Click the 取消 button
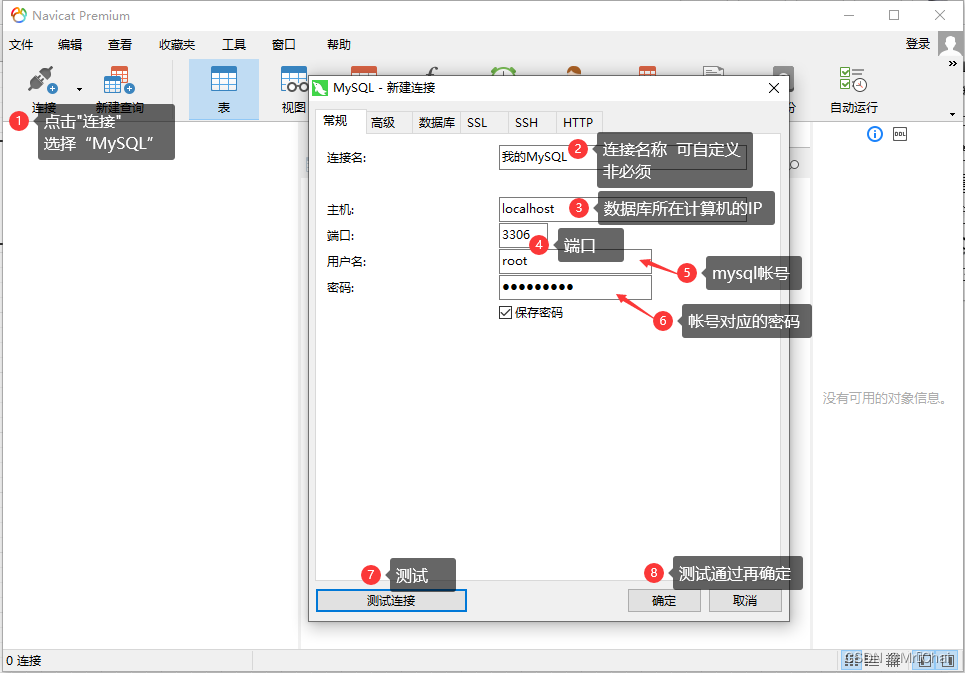This screenshot has height=673, width=965. [x=745, y=600]
